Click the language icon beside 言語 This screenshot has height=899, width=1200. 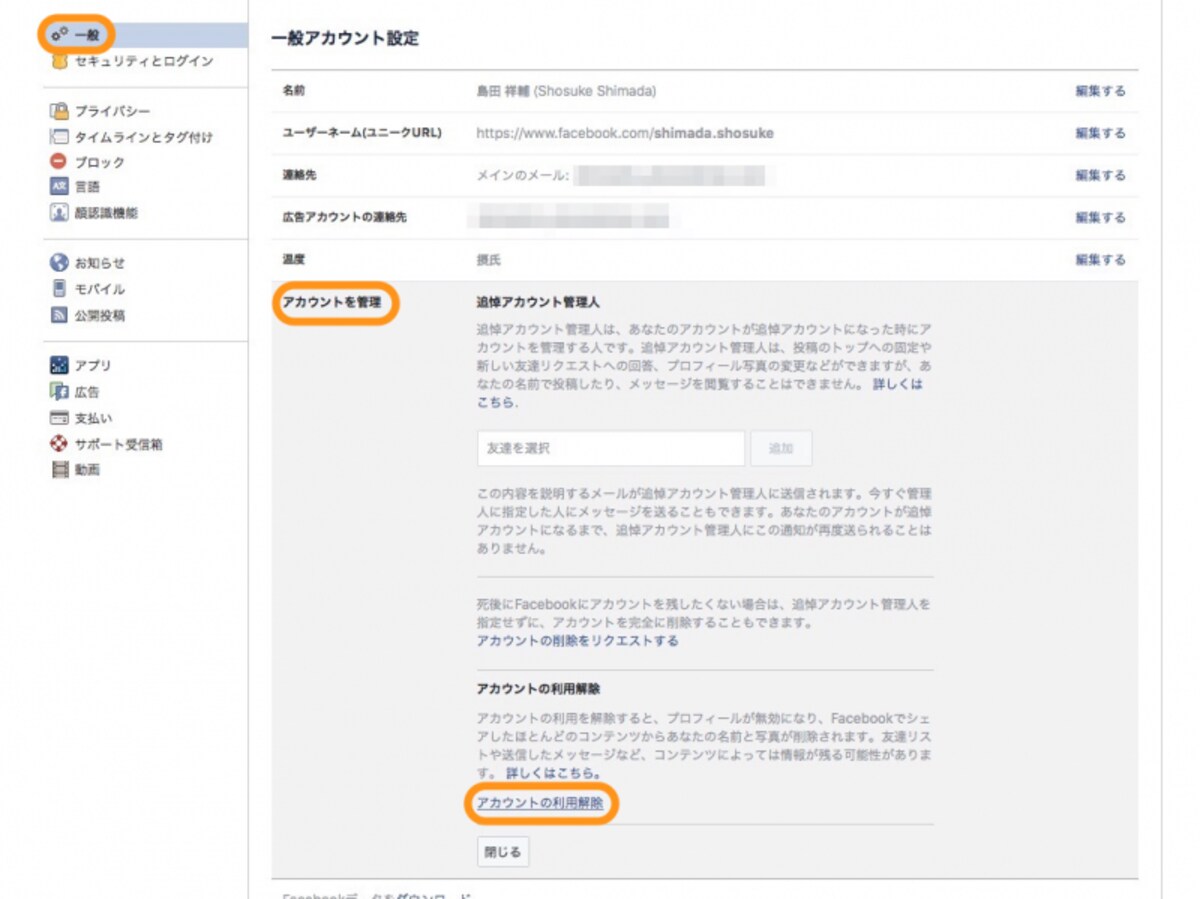coord(59,186)
